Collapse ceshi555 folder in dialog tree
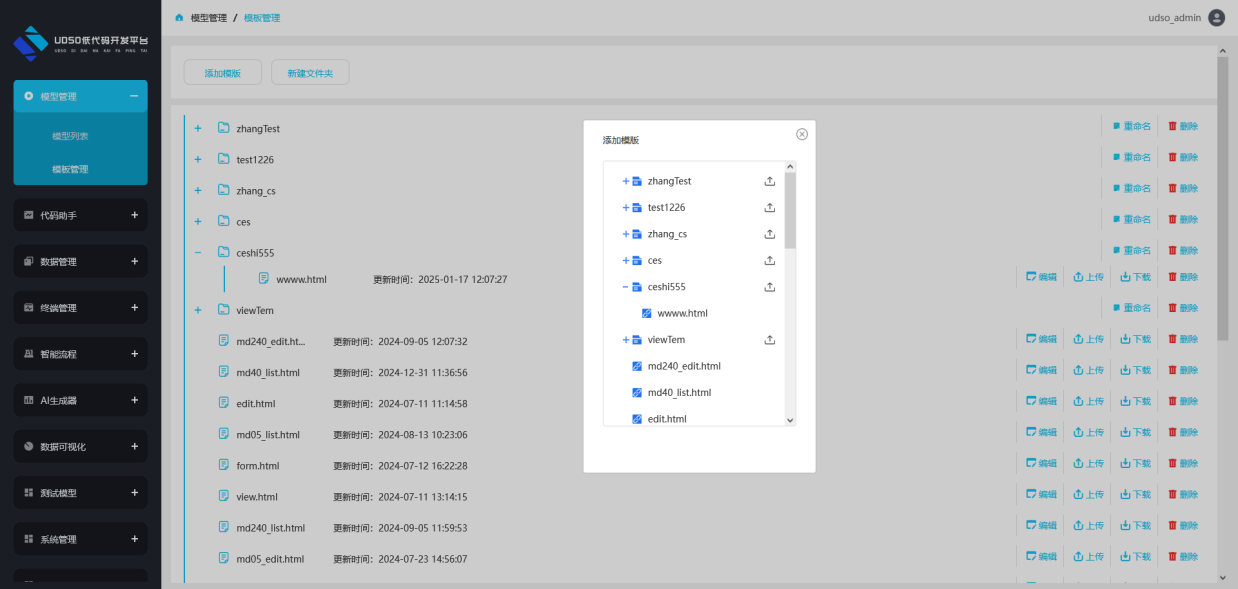This screenshot has width=1238, height=589. [626, 287]
